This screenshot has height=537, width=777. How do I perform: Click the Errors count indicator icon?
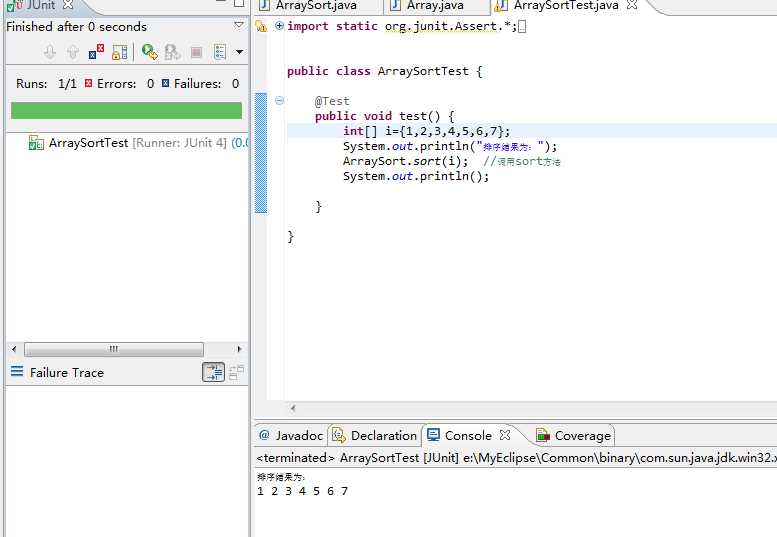point(89,83)
